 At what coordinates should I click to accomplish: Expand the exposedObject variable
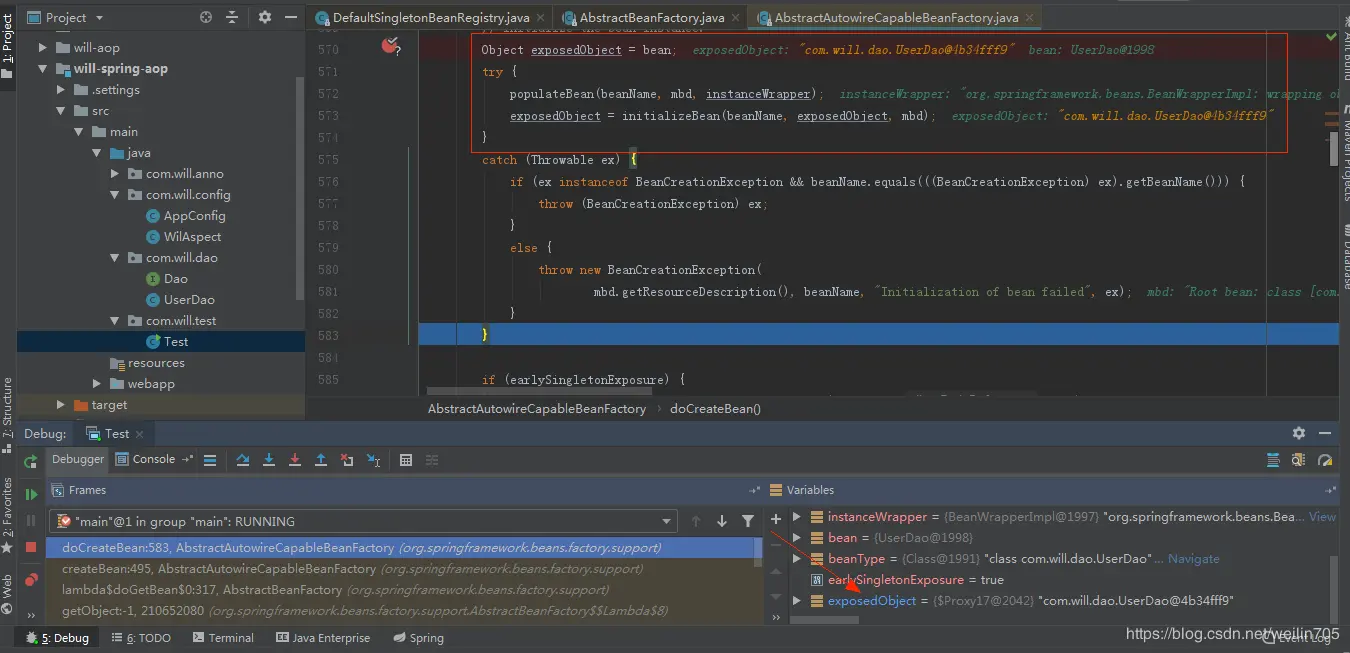[x=797, y=601]
